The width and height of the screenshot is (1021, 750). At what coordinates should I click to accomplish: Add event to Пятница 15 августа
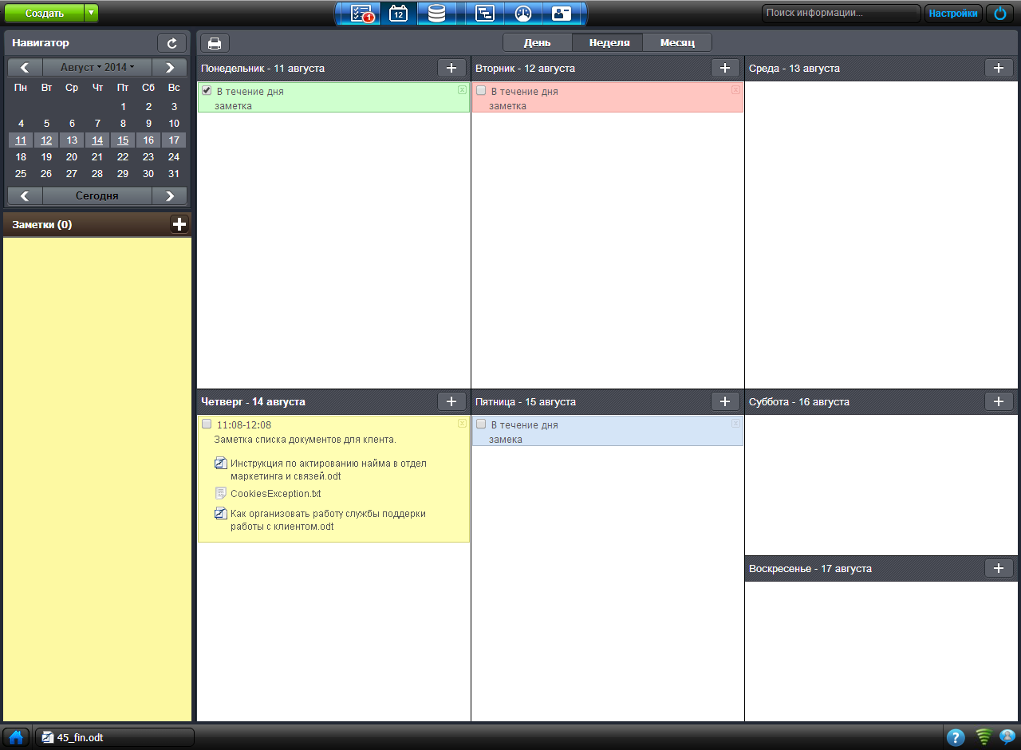[725, 402]
